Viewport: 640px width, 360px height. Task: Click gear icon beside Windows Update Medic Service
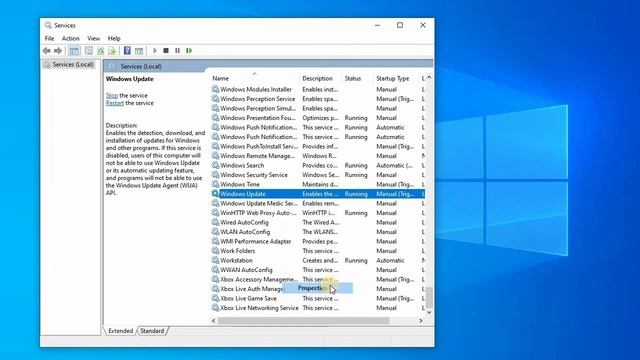[x=215, y=203]
